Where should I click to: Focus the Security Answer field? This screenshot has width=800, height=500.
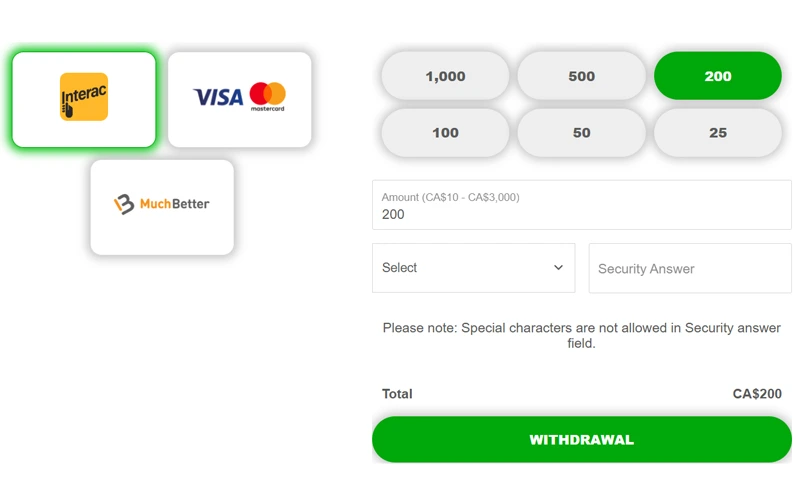(690, 268)
